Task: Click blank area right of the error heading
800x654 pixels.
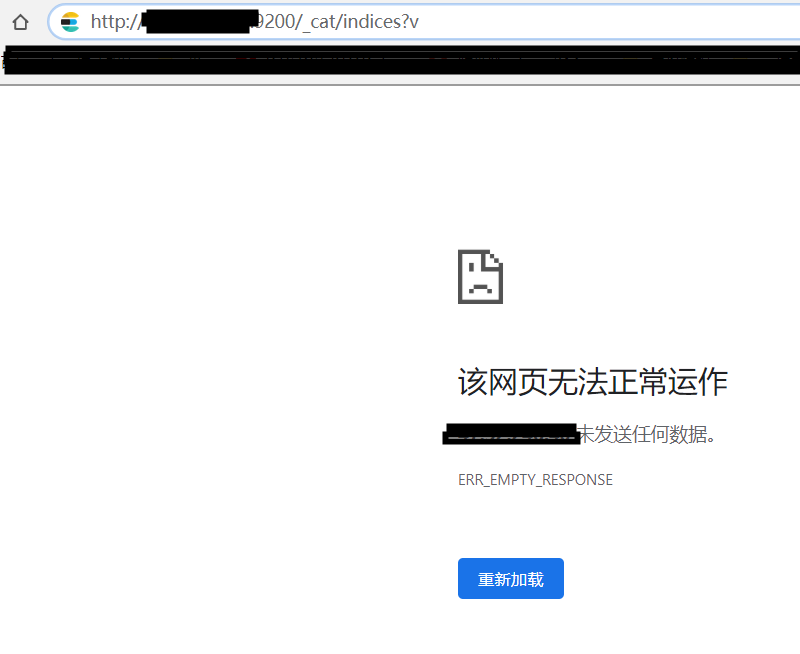Action: [x=765, y=382]
